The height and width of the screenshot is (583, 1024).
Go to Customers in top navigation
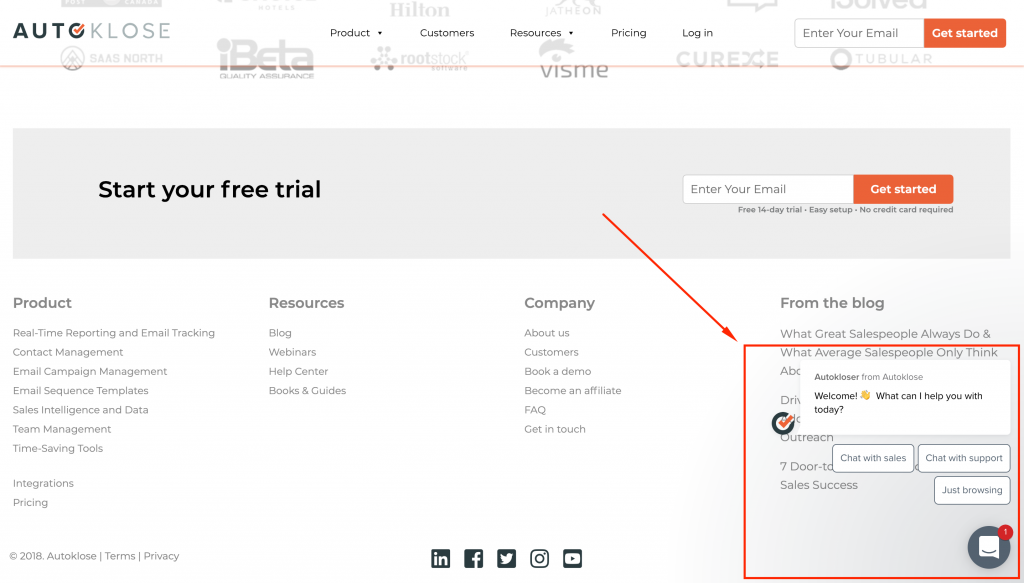pos(447,33)
